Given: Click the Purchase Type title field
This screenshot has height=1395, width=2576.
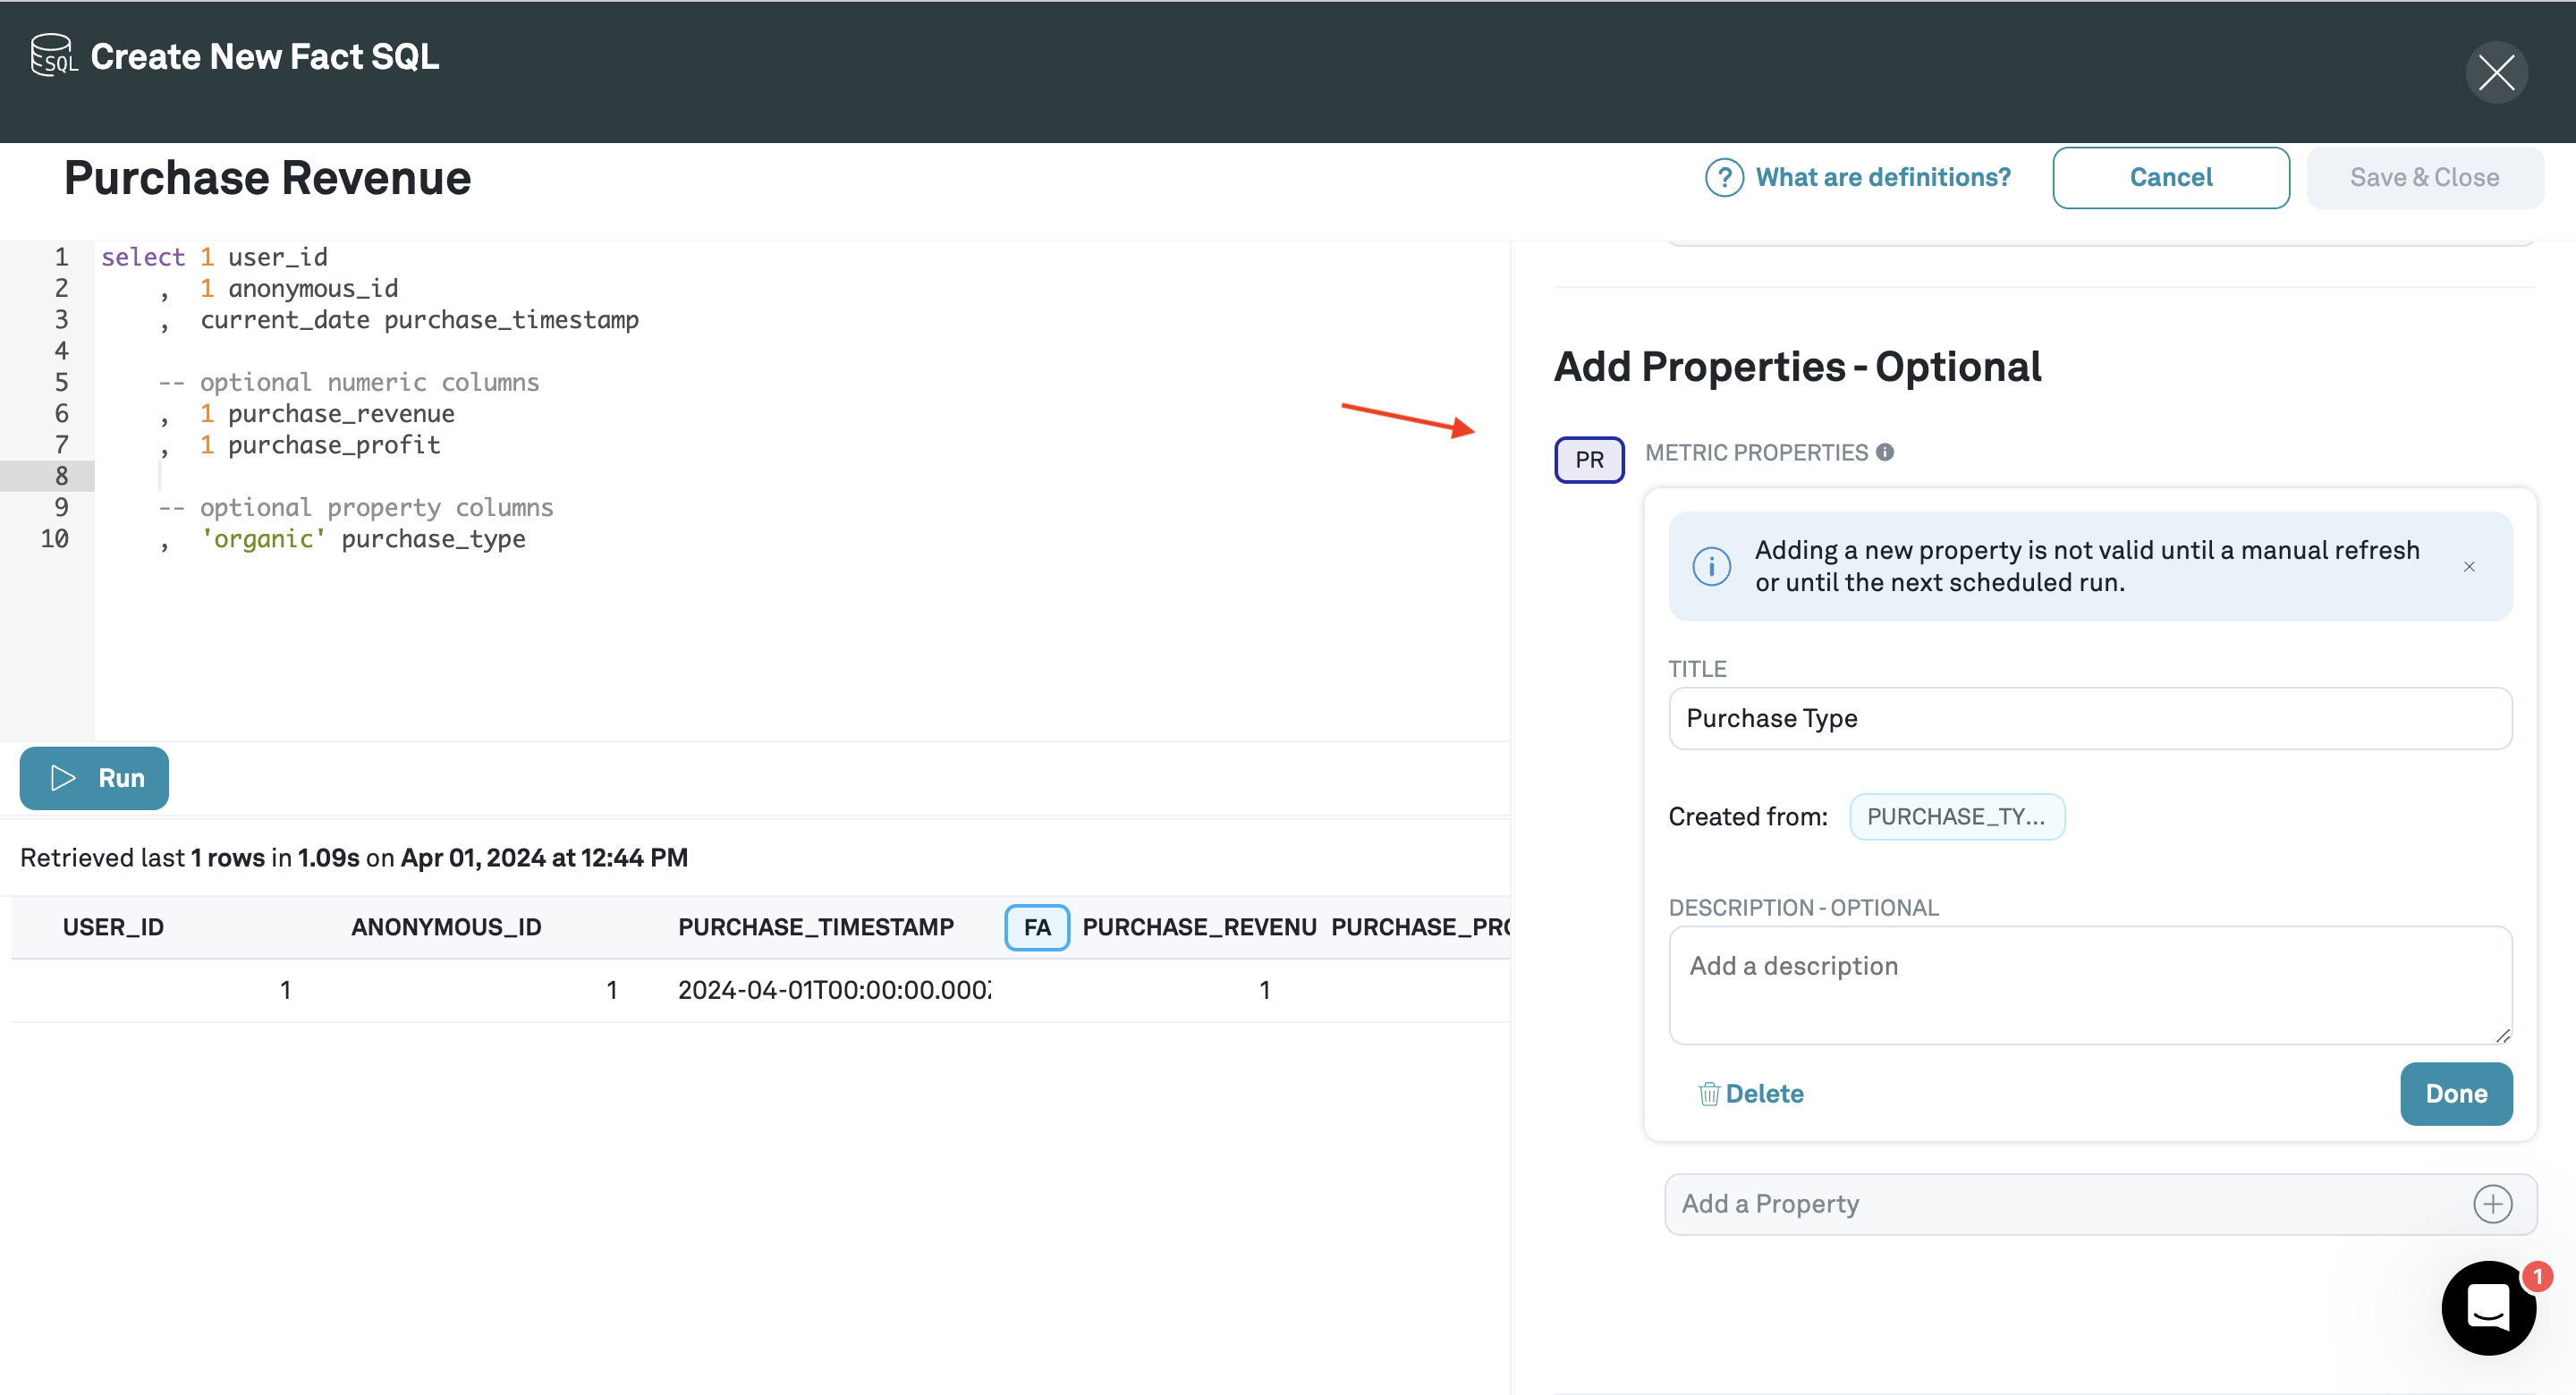Looking at the screenshot, I should coord(2090,719).
